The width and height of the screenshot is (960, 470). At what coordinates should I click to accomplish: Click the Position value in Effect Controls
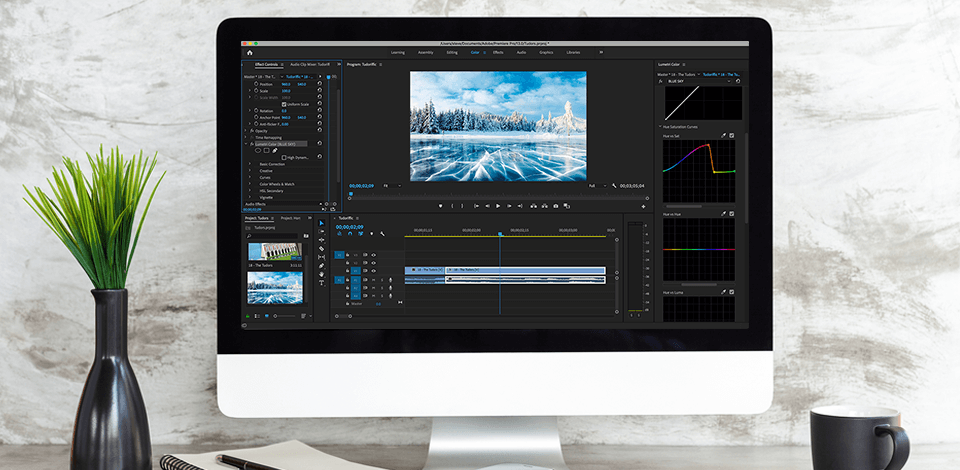tap(286, 84)
